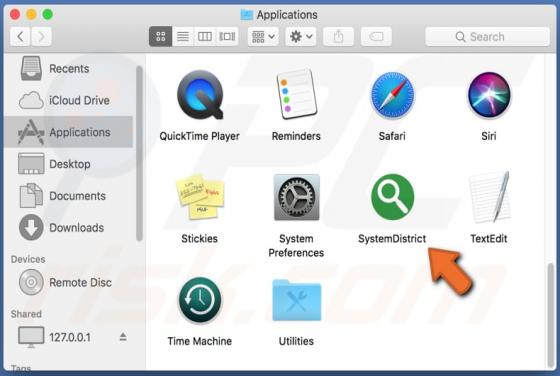The width and height of the screenshot is (560, 376).
Task: Minimize the window with yellow button
Action: [x=31, y=14]
